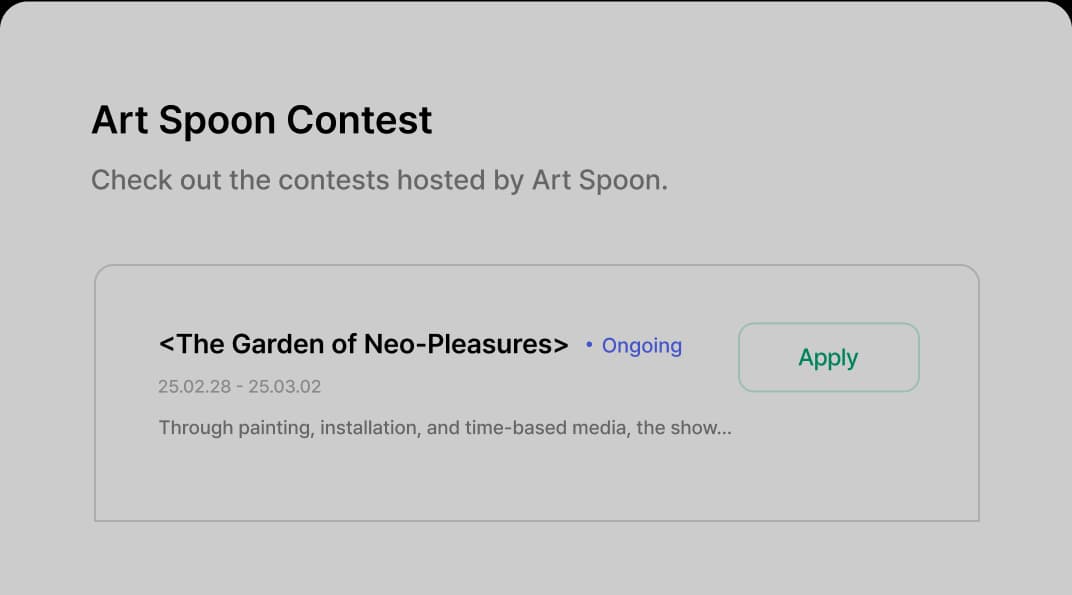Select the word Ongoing in blue
This screenshot has height=595, width=1072.
click(x=641, y=346)
